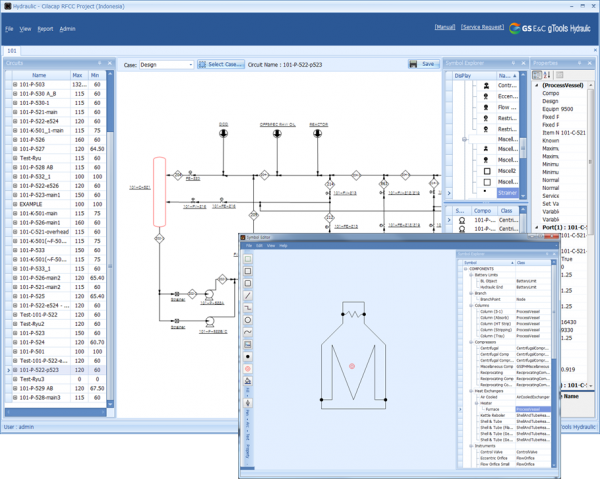Switch Properties to categorized view
This screenshot has height=479, width=600.
tap(538, 75)
